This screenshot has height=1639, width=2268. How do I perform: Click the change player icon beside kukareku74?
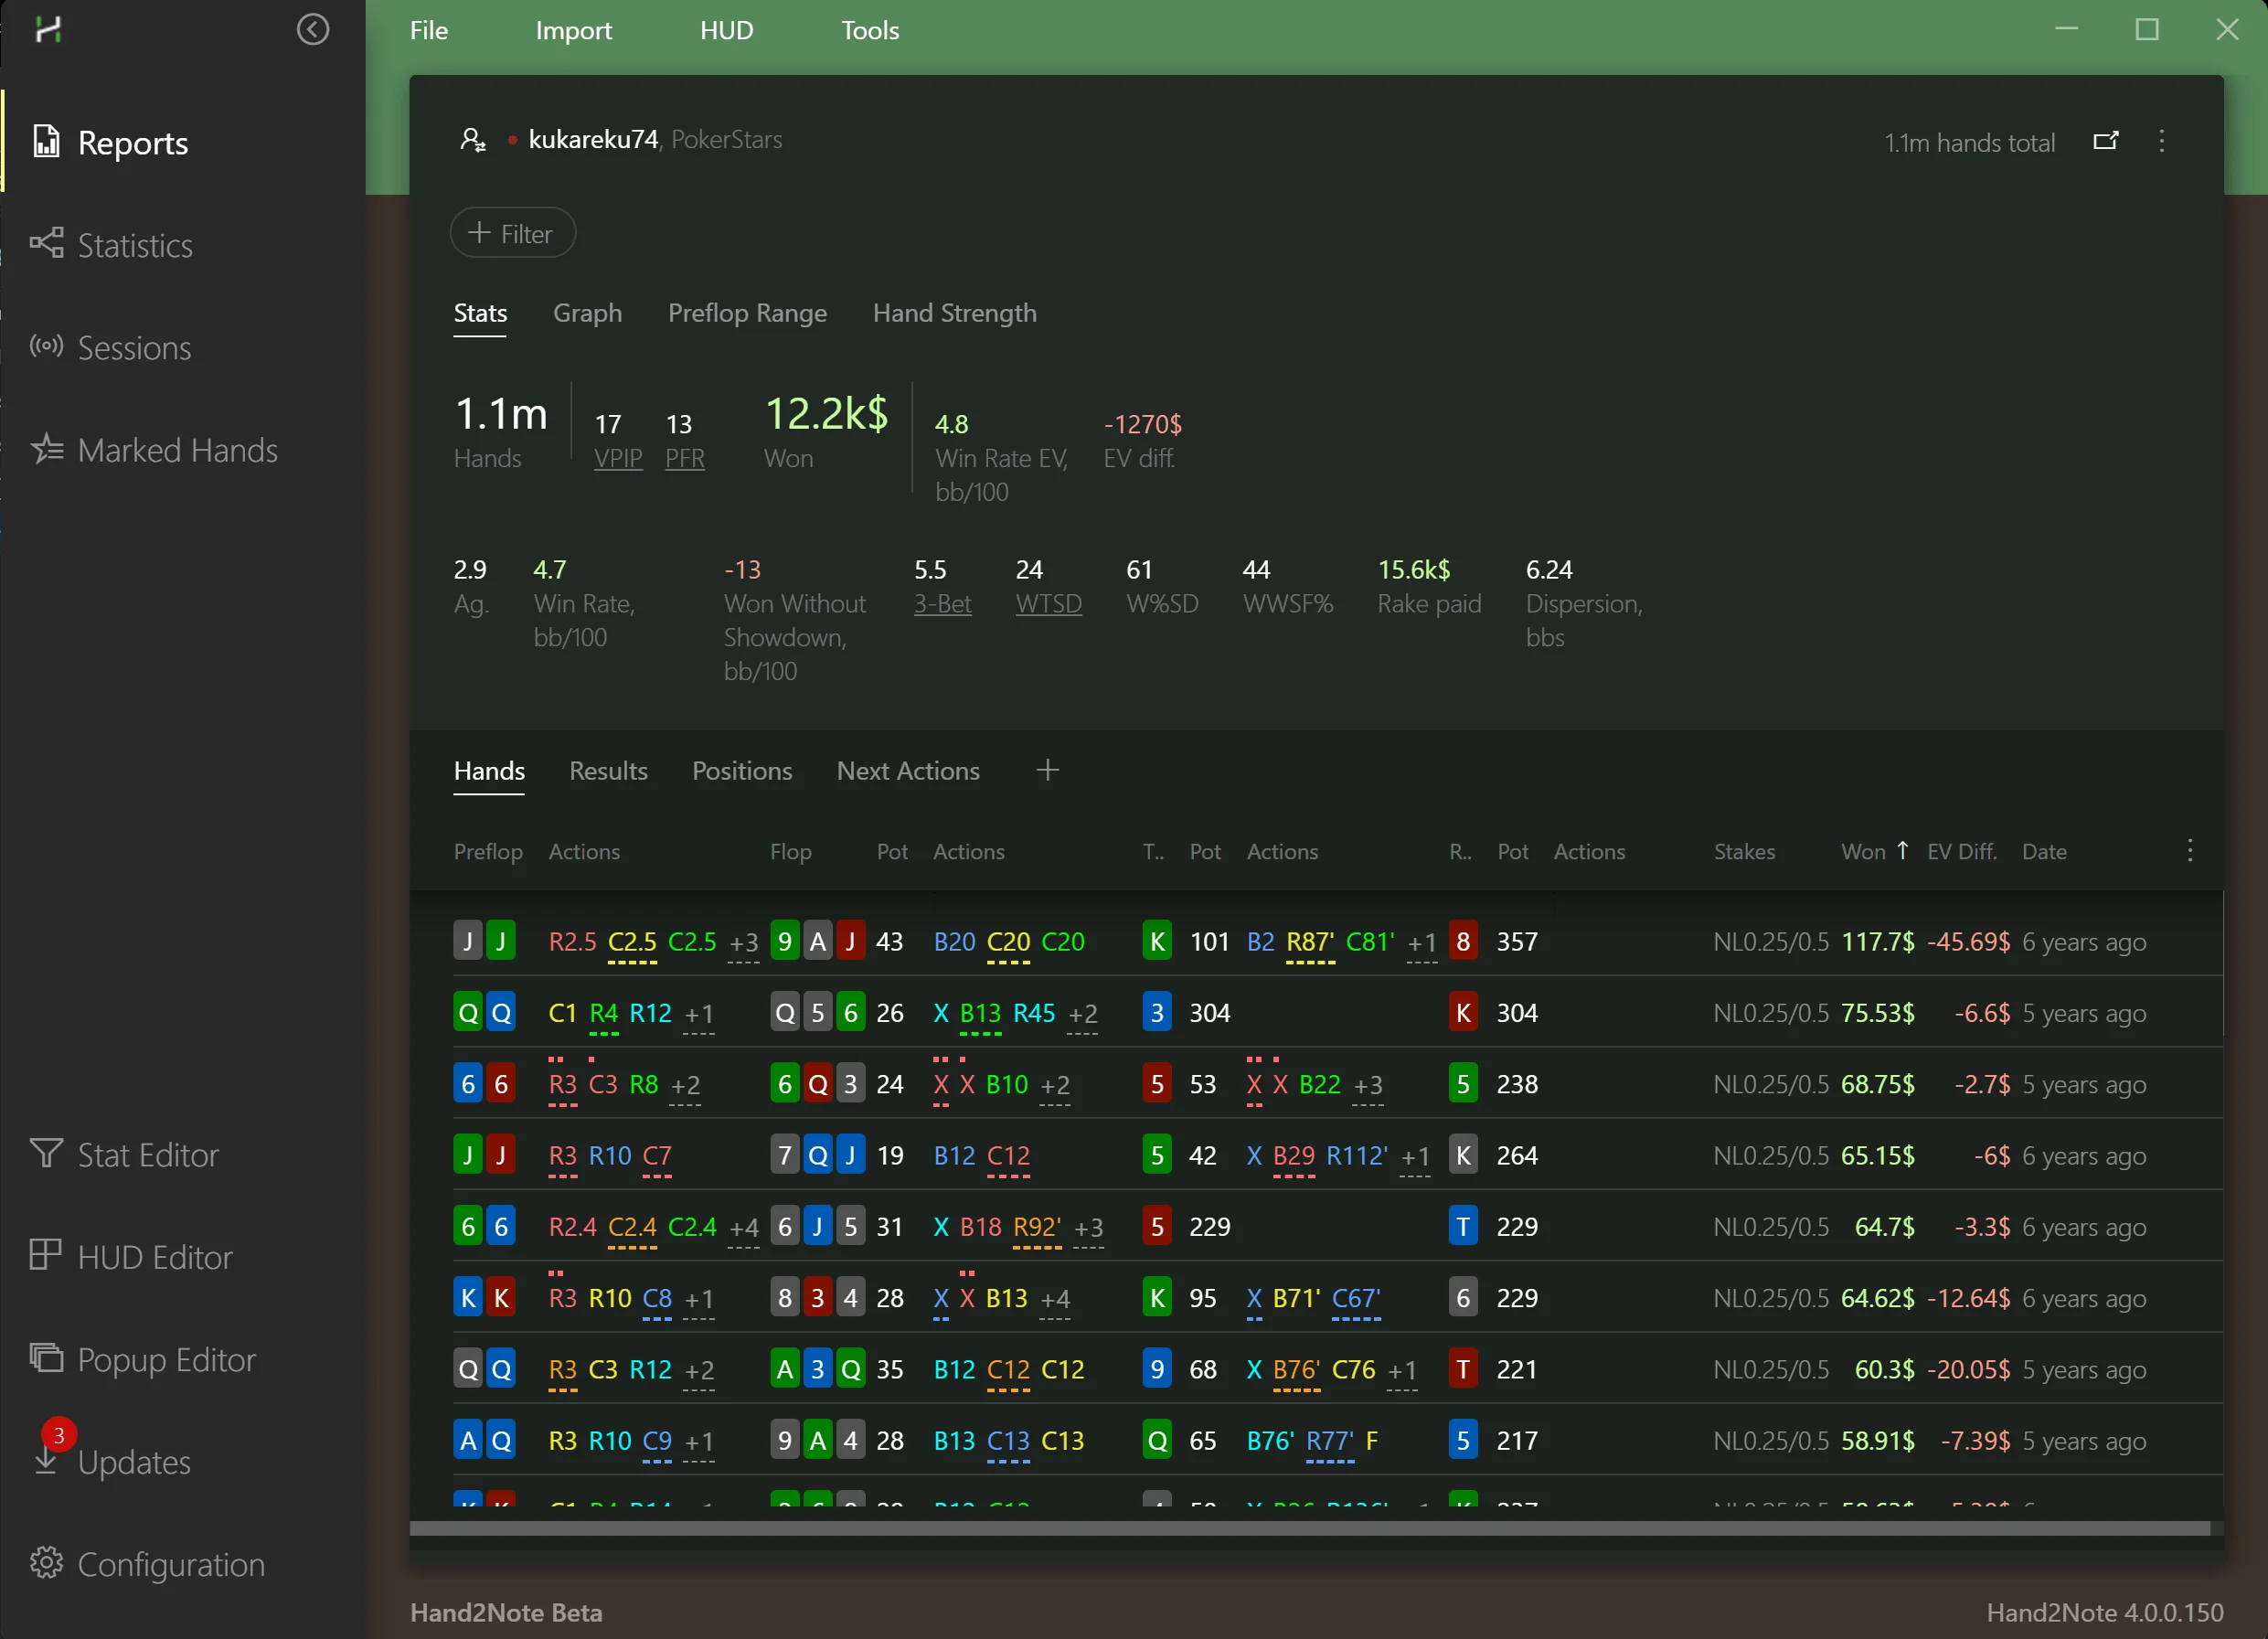click(472, 140)
